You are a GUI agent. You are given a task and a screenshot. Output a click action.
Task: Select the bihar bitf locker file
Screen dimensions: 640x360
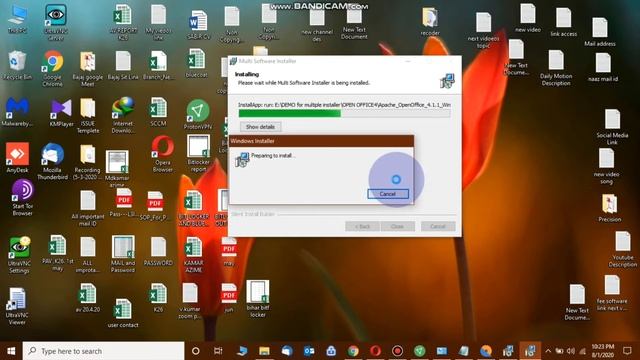tap(258, 298)
